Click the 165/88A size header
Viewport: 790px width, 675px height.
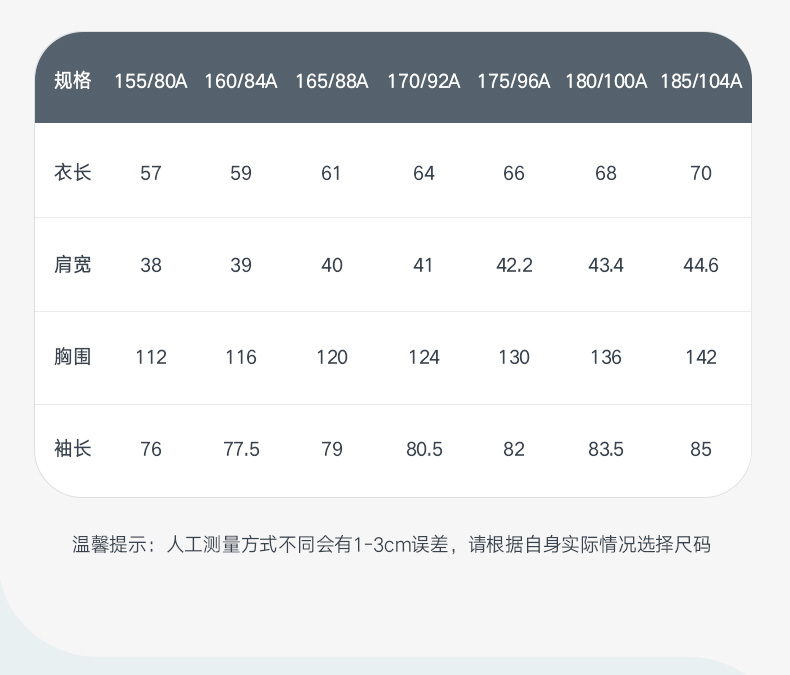pyautogui.click(x=332, y=81)
